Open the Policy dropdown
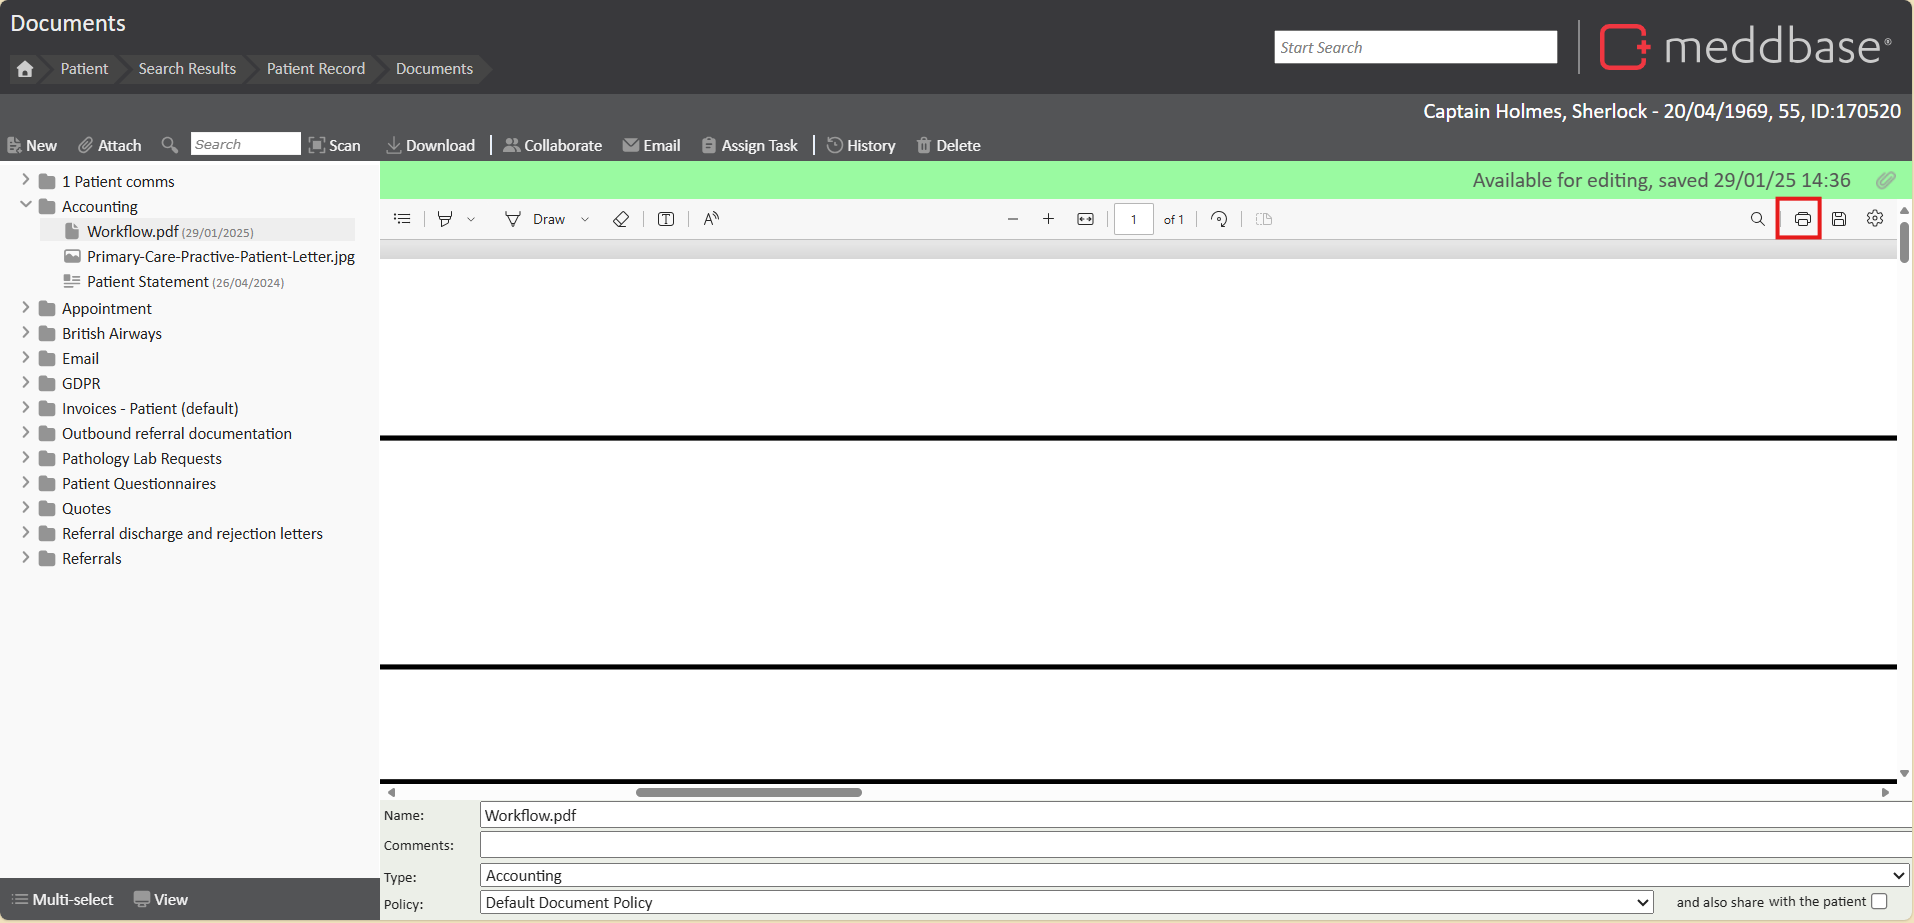This screenshot has height=923, width=1914. point(1066,903)
